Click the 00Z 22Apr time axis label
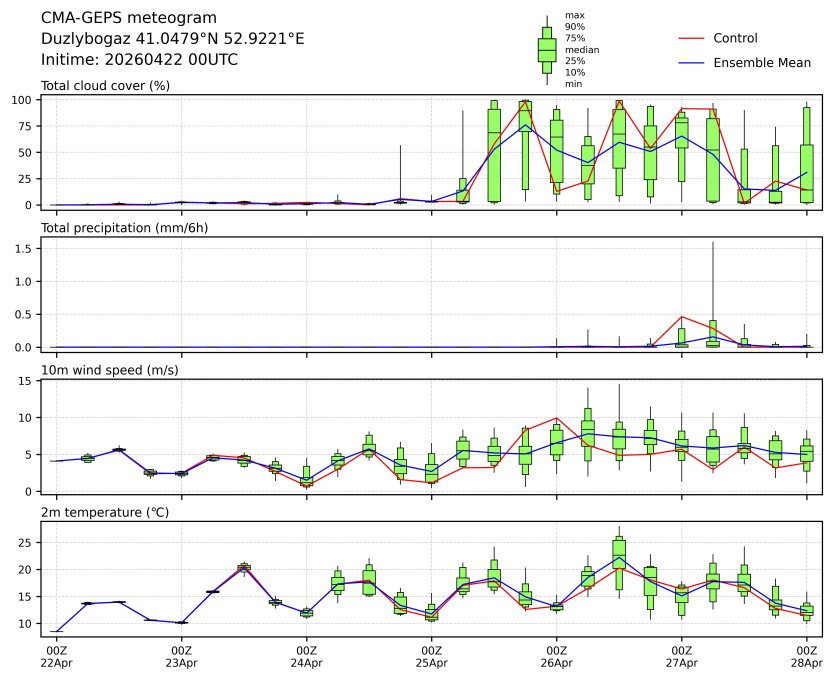834x680 pixels. click(56, 657)
